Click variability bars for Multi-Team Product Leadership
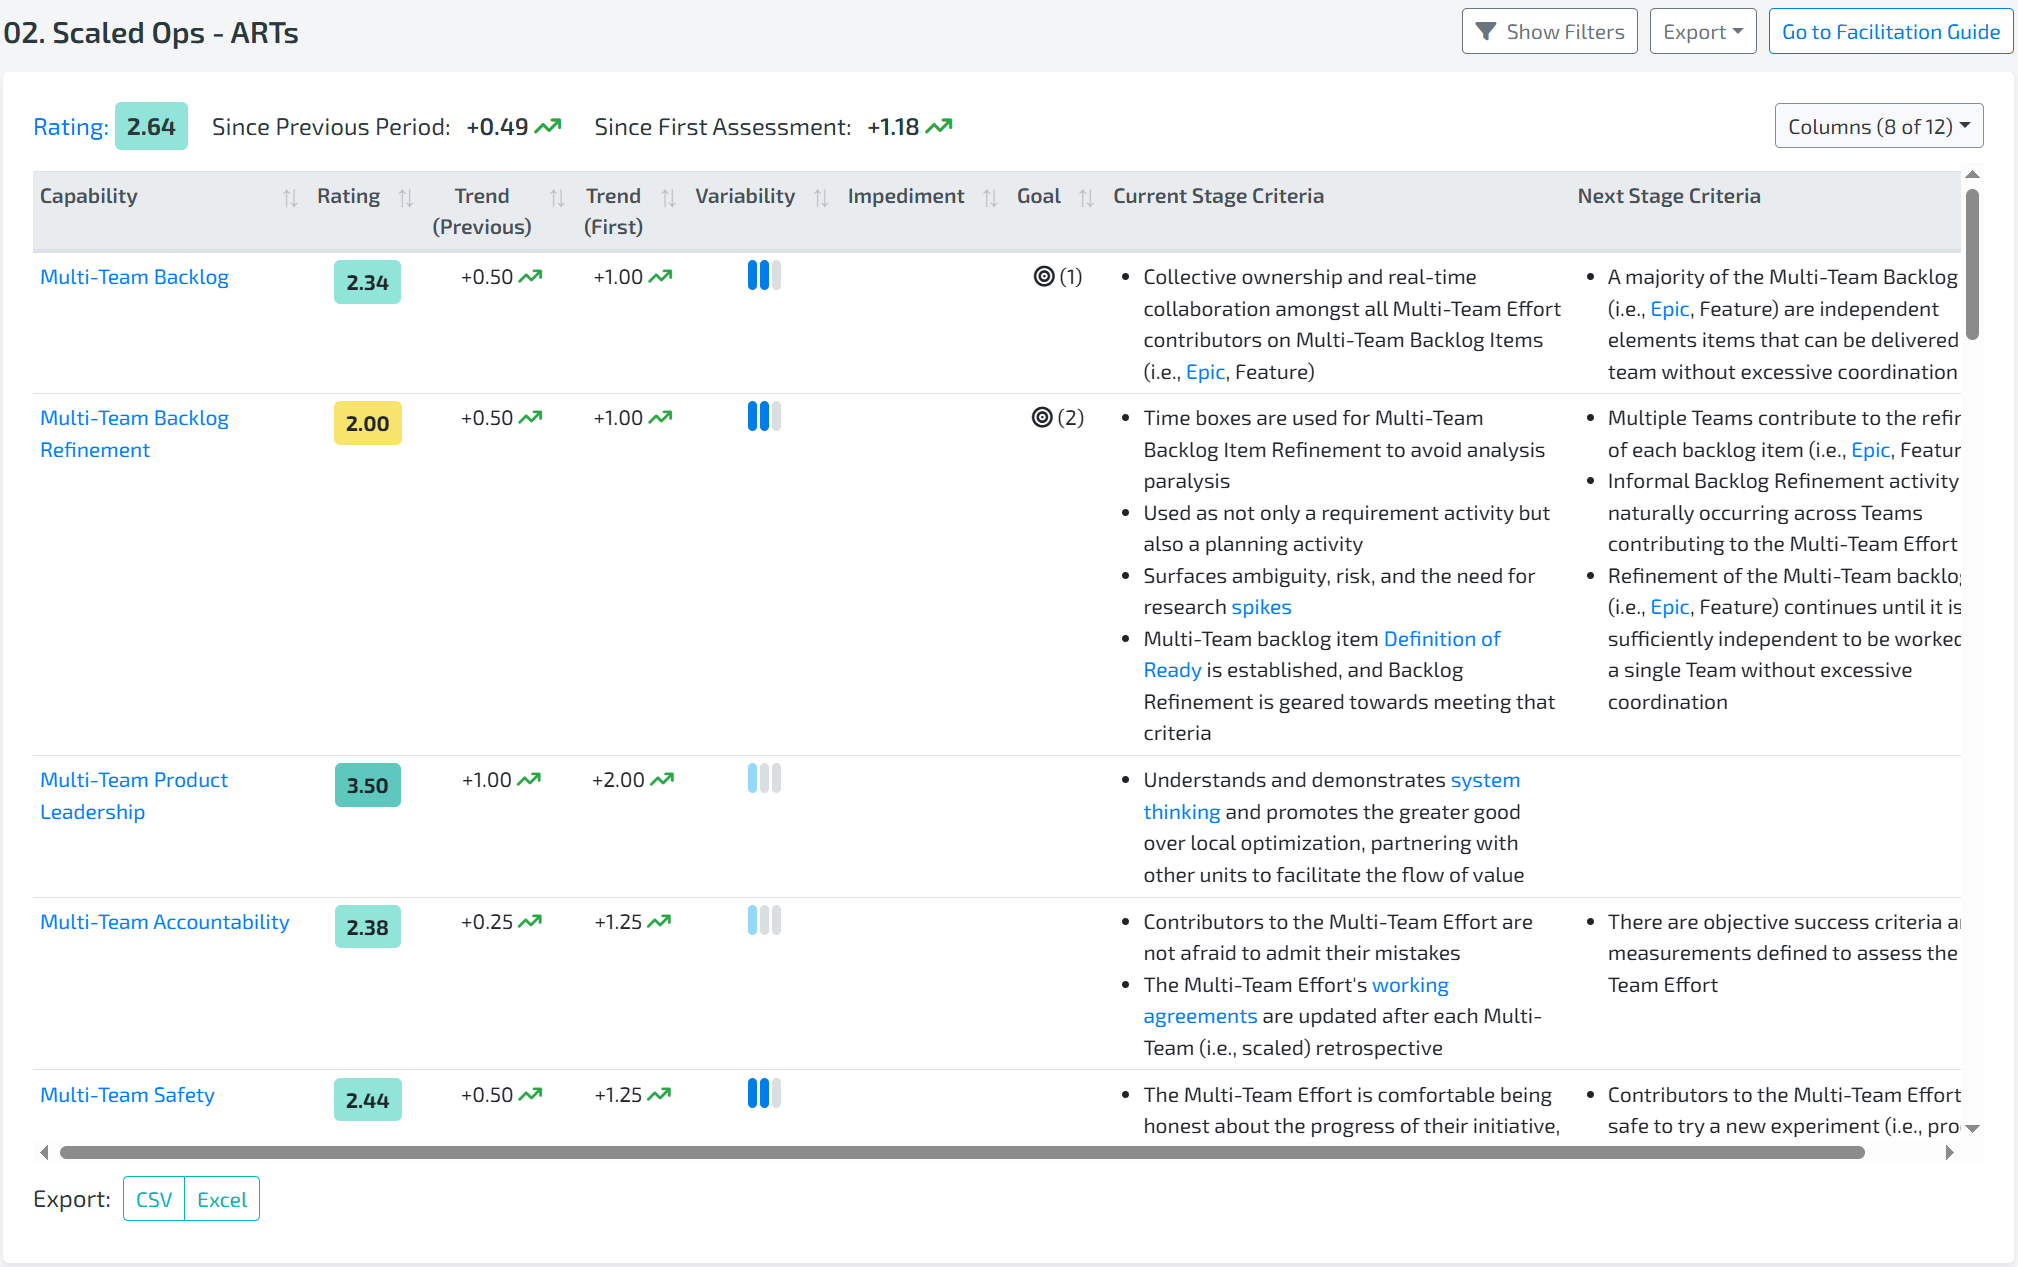Image resolution: width=2018 pixels, height=1267 pixels. [764, 779]
